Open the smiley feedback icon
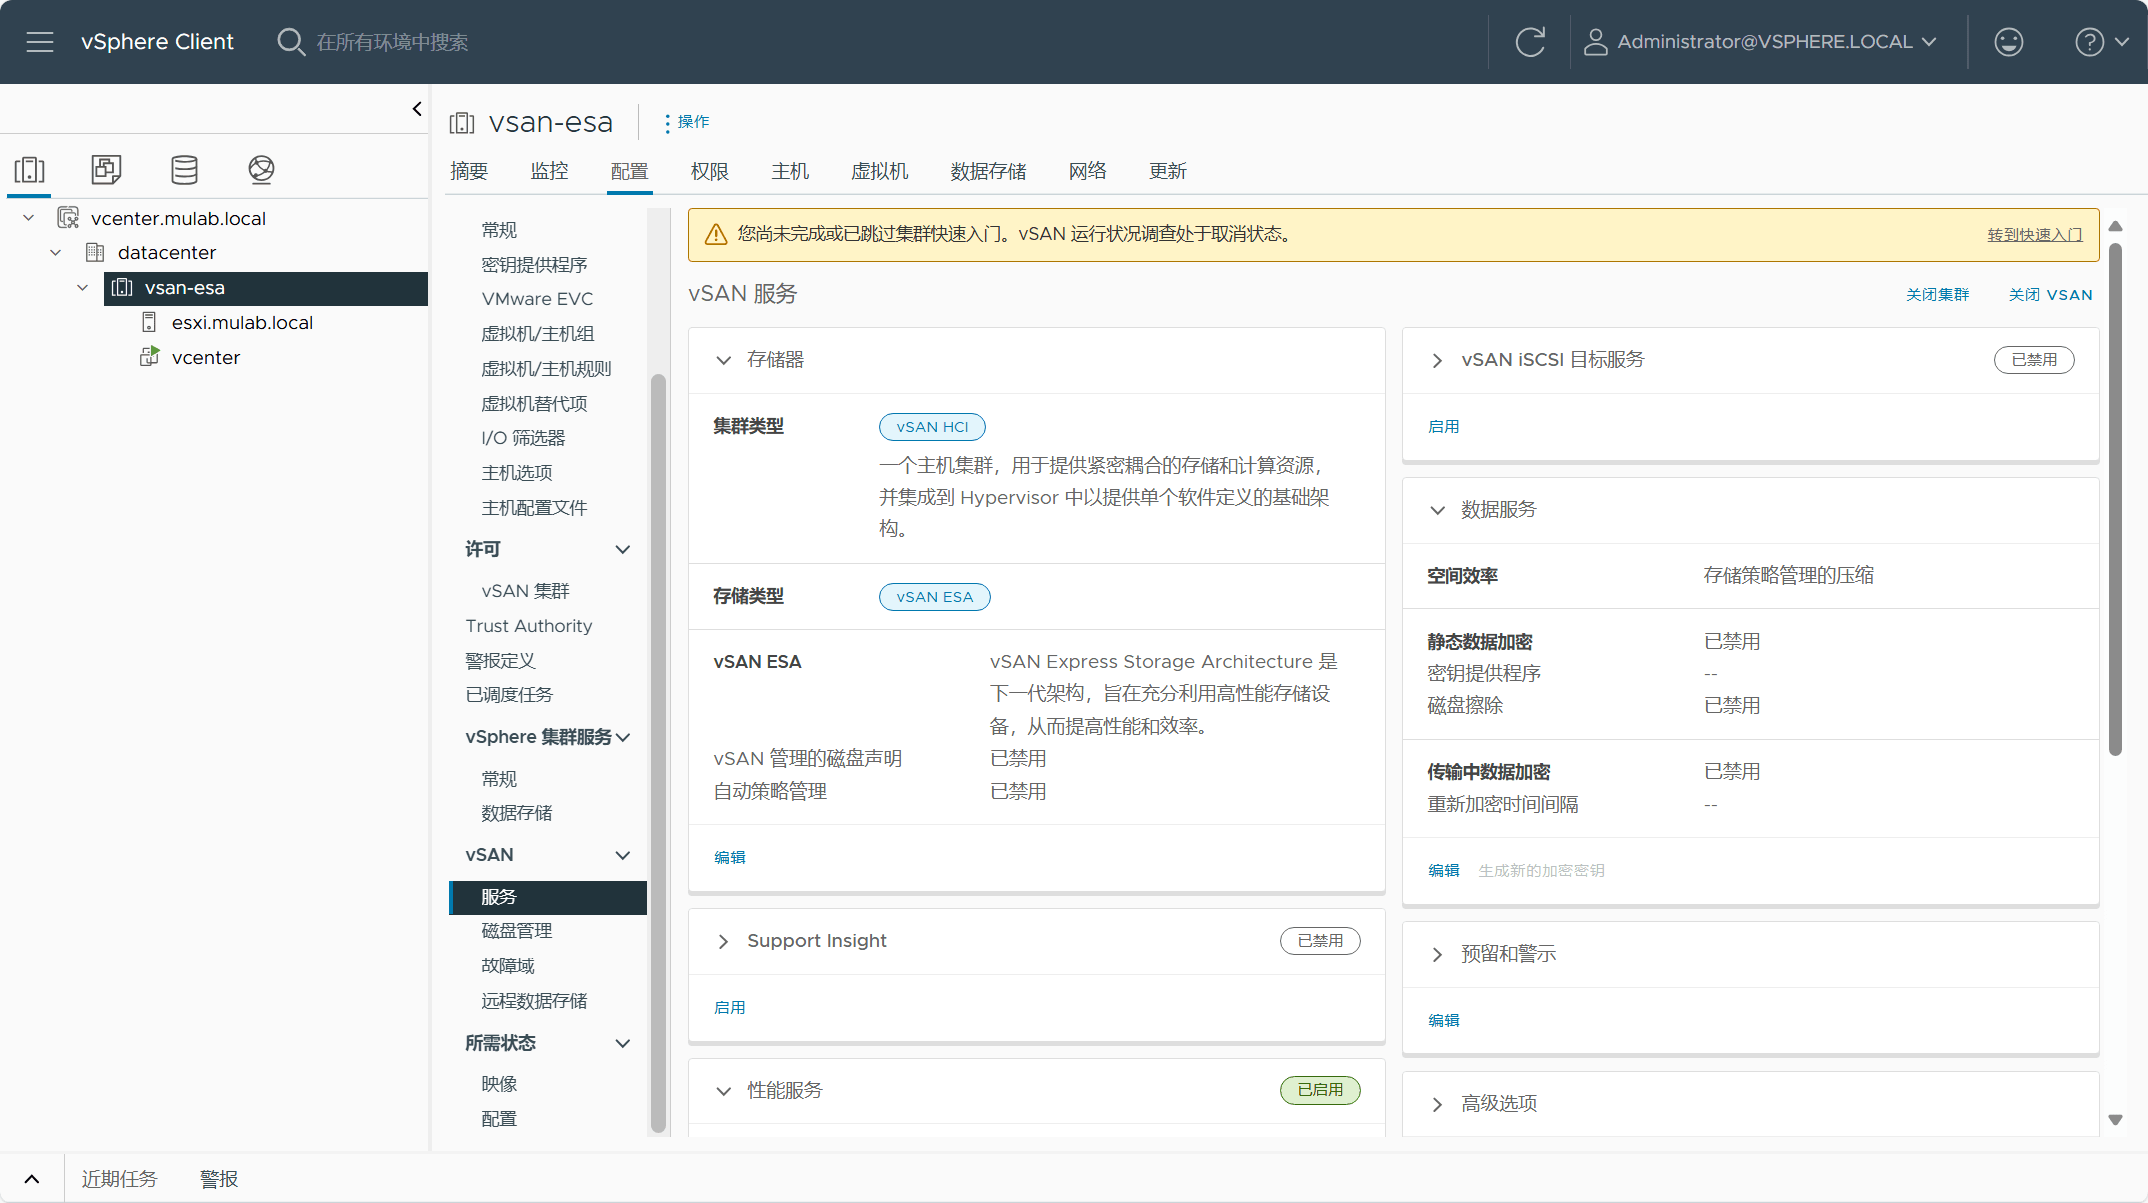Screen dimensions: 2148x1203 (2008, 42)
